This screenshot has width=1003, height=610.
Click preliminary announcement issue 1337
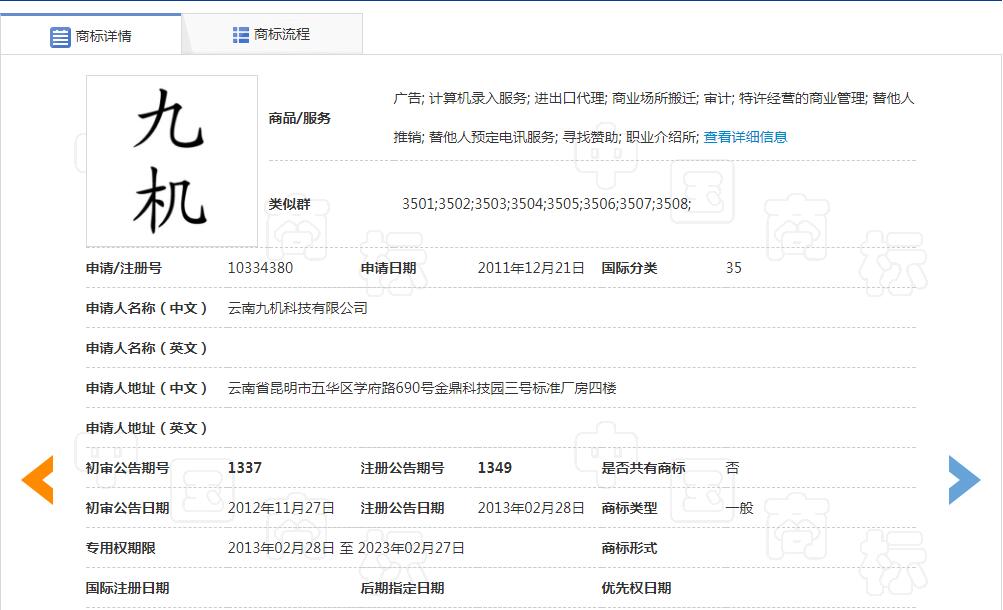pos(244,468)
